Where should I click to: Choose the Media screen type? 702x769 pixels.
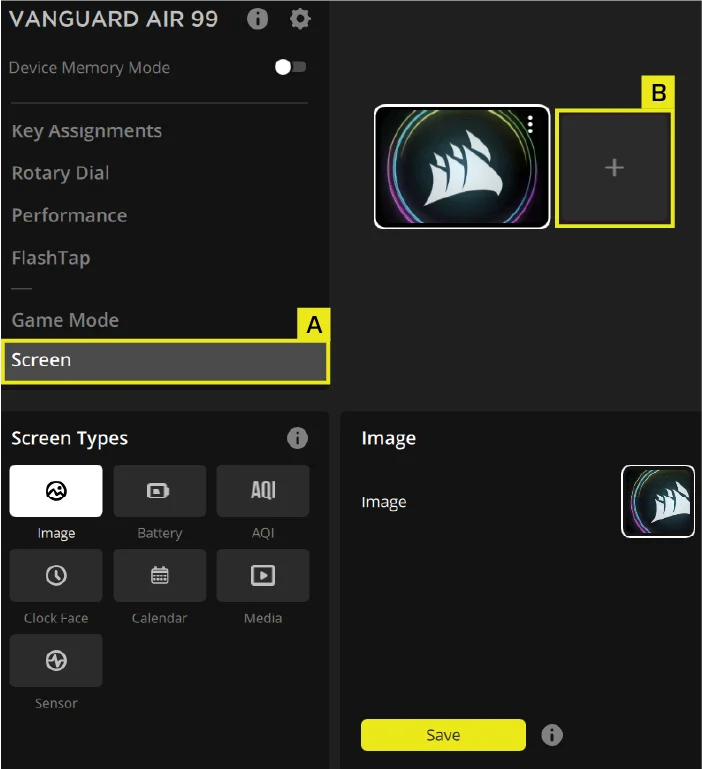[x=263, y=575]
